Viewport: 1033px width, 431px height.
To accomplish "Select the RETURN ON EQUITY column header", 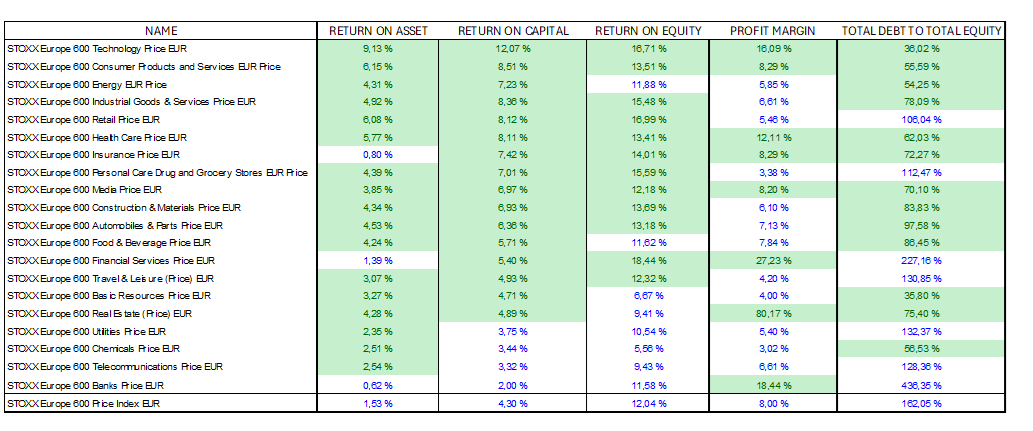I will point(648,31).
